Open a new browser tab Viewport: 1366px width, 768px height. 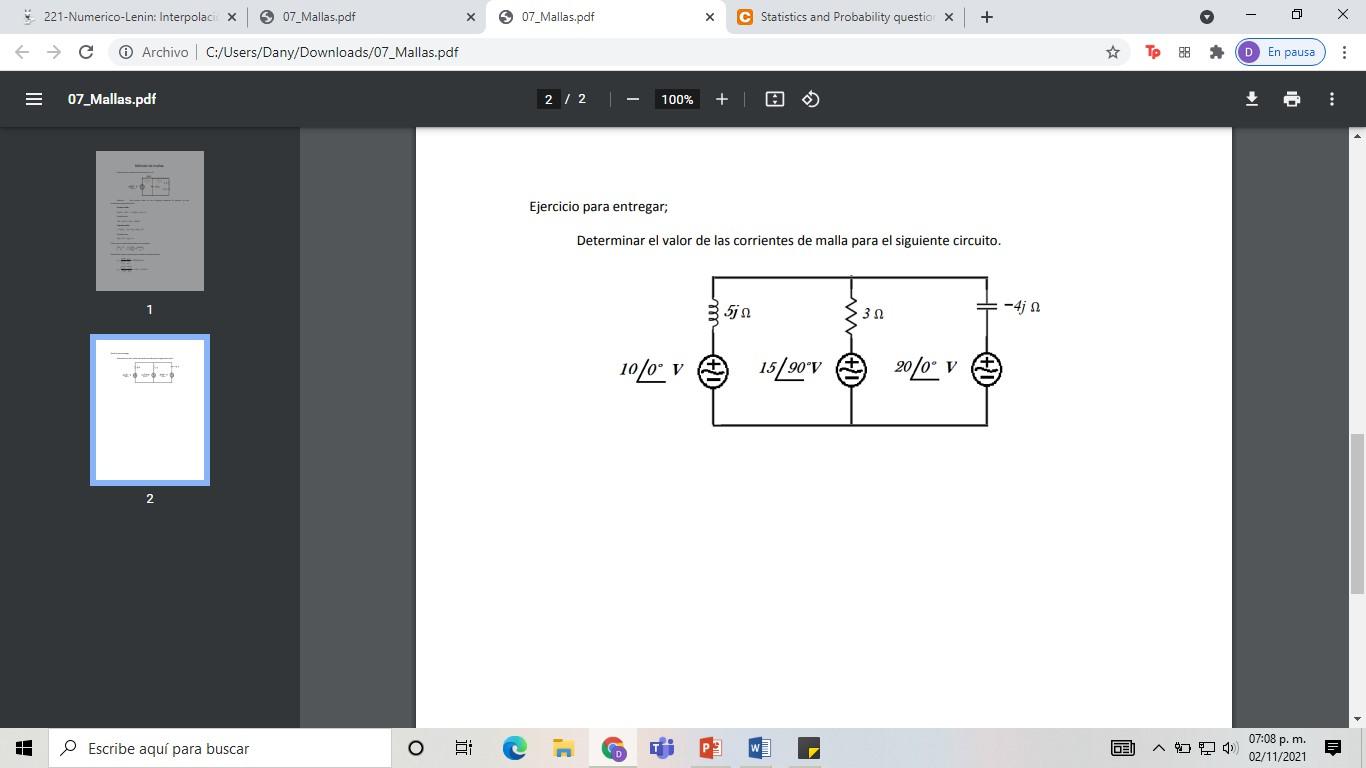coord(986,16)
